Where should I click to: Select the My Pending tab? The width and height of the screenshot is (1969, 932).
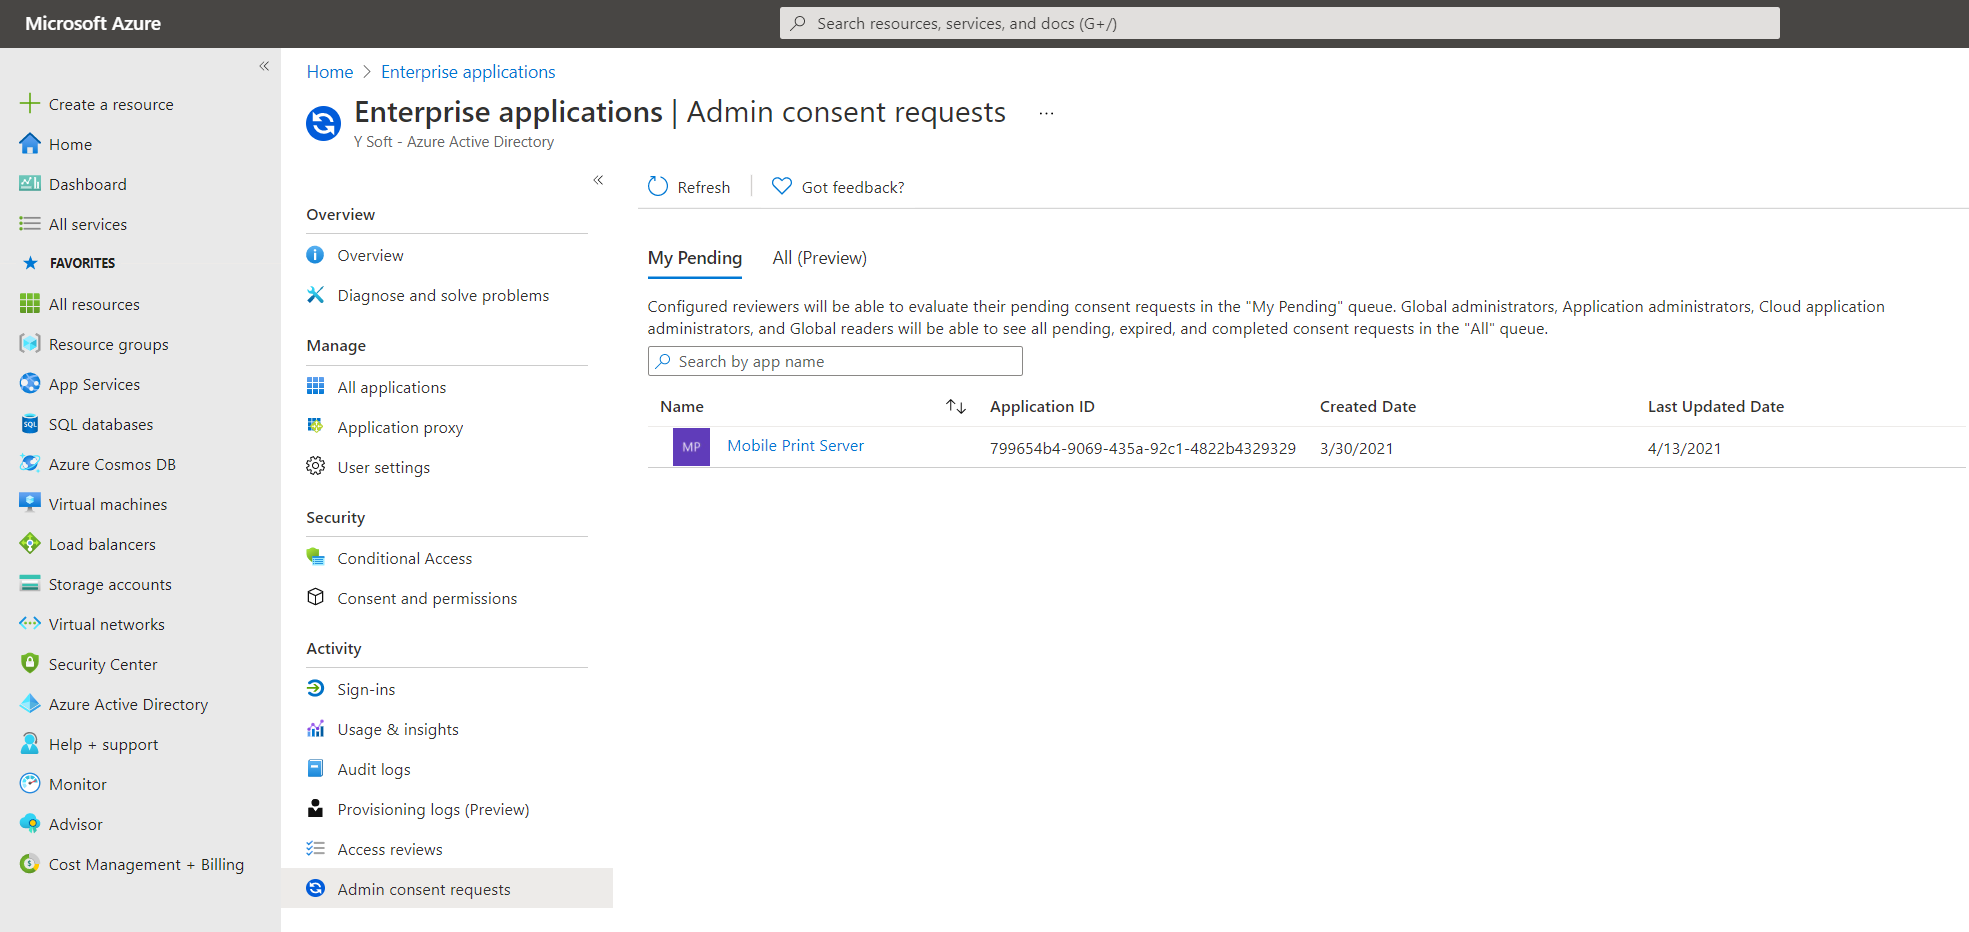pos(695,258)
